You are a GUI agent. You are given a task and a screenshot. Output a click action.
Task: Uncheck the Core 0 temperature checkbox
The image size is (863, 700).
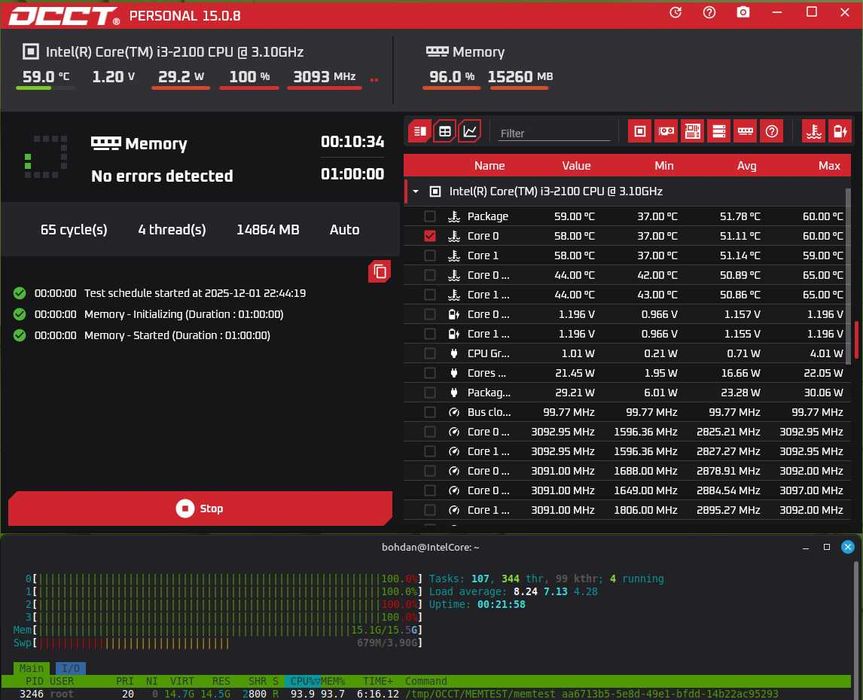point(430,236)
